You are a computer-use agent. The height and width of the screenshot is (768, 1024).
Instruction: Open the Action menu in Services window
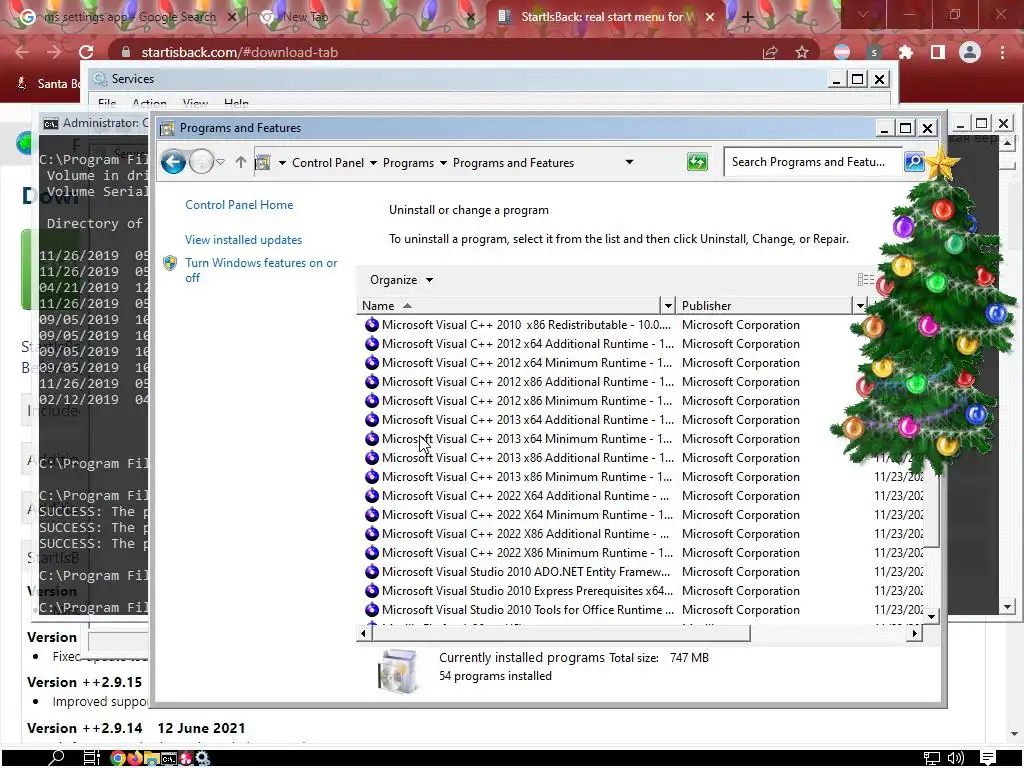[x=149, y=103]
